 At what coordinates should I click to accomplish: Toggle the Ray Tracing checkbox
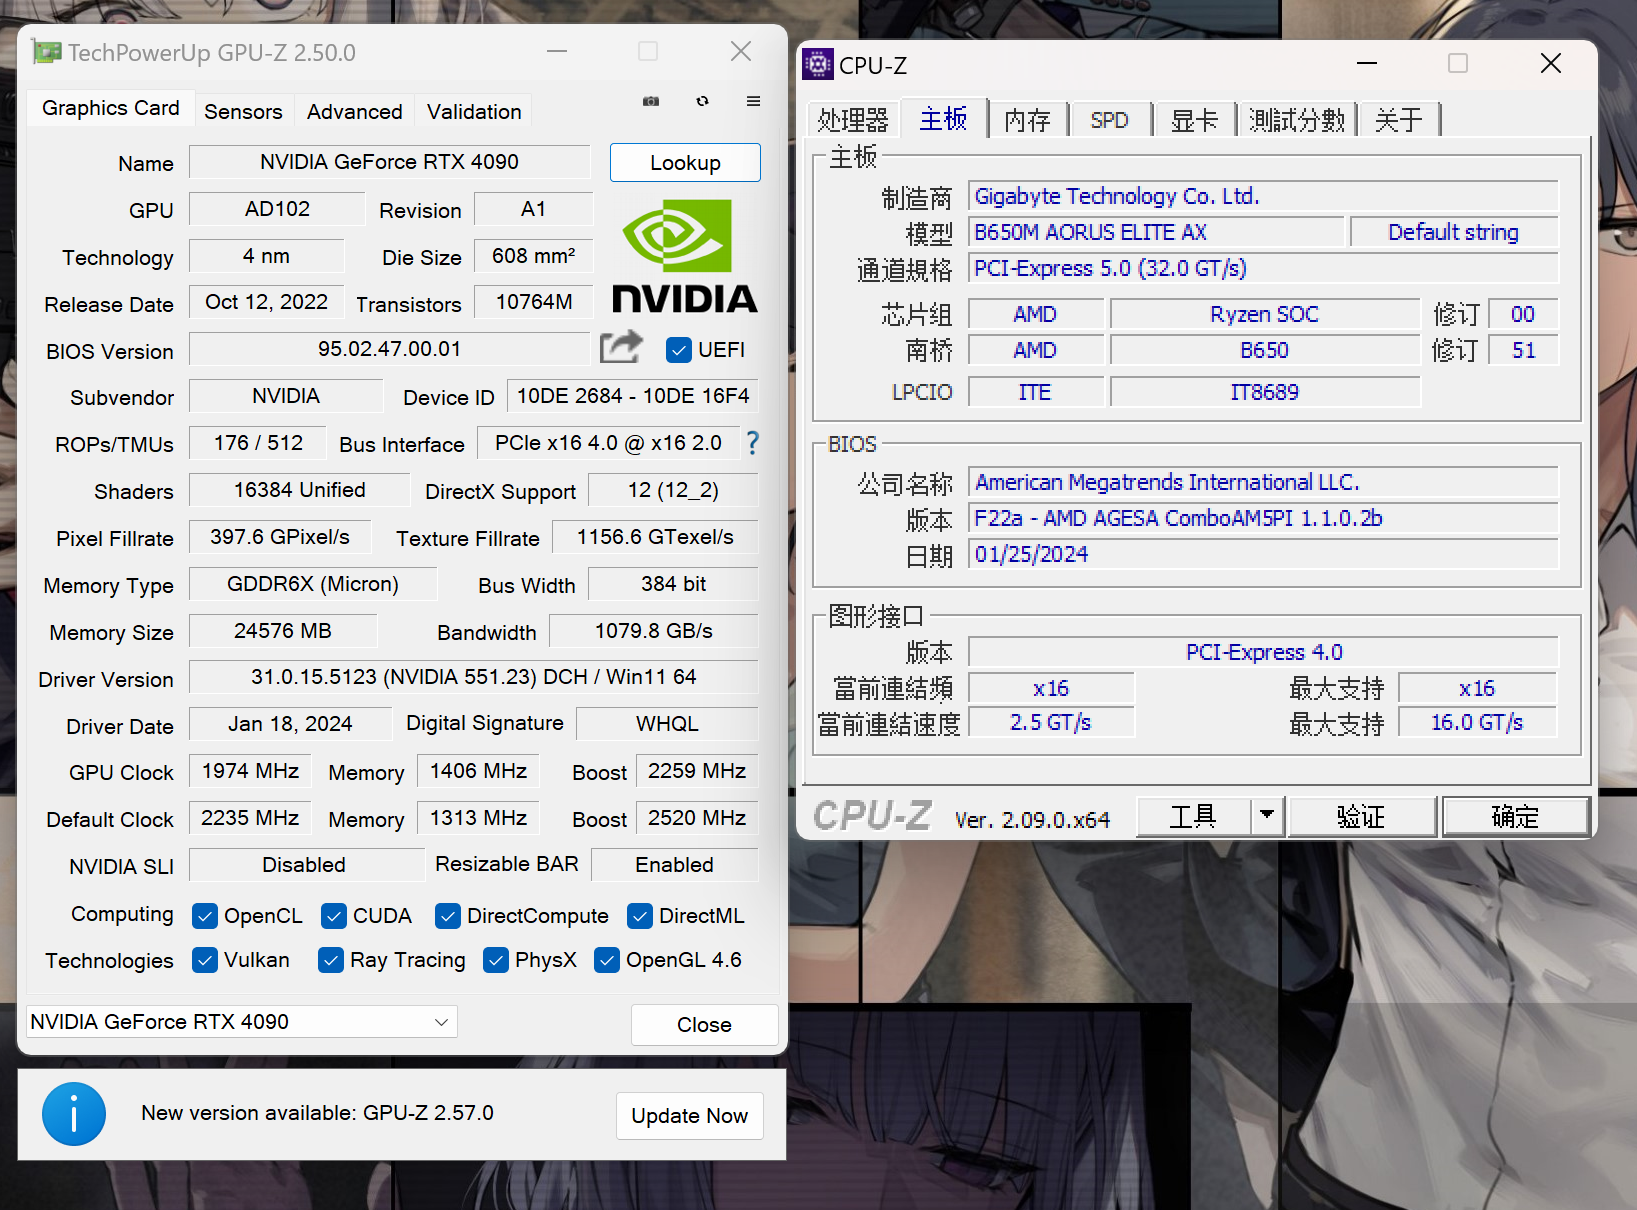[x=331, y=960]
